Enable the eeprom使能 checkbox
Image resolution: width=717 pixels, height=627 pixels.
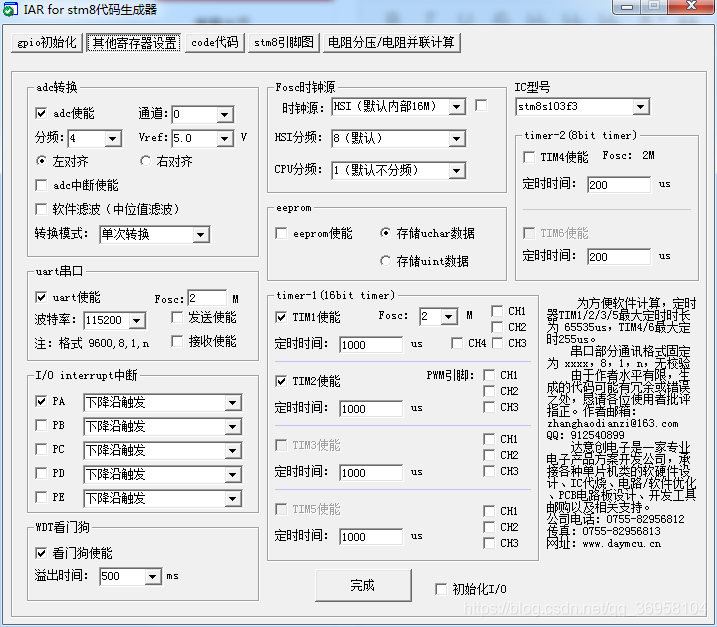tap(281, 233)
